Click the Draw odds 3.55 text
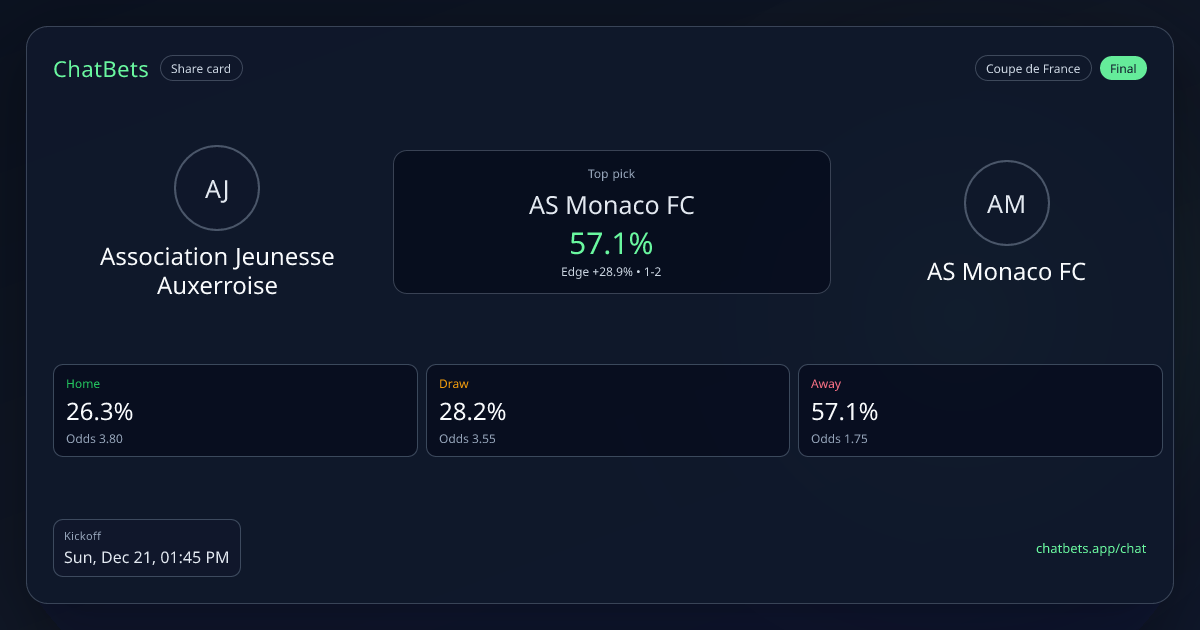 [x=467, y=439]
